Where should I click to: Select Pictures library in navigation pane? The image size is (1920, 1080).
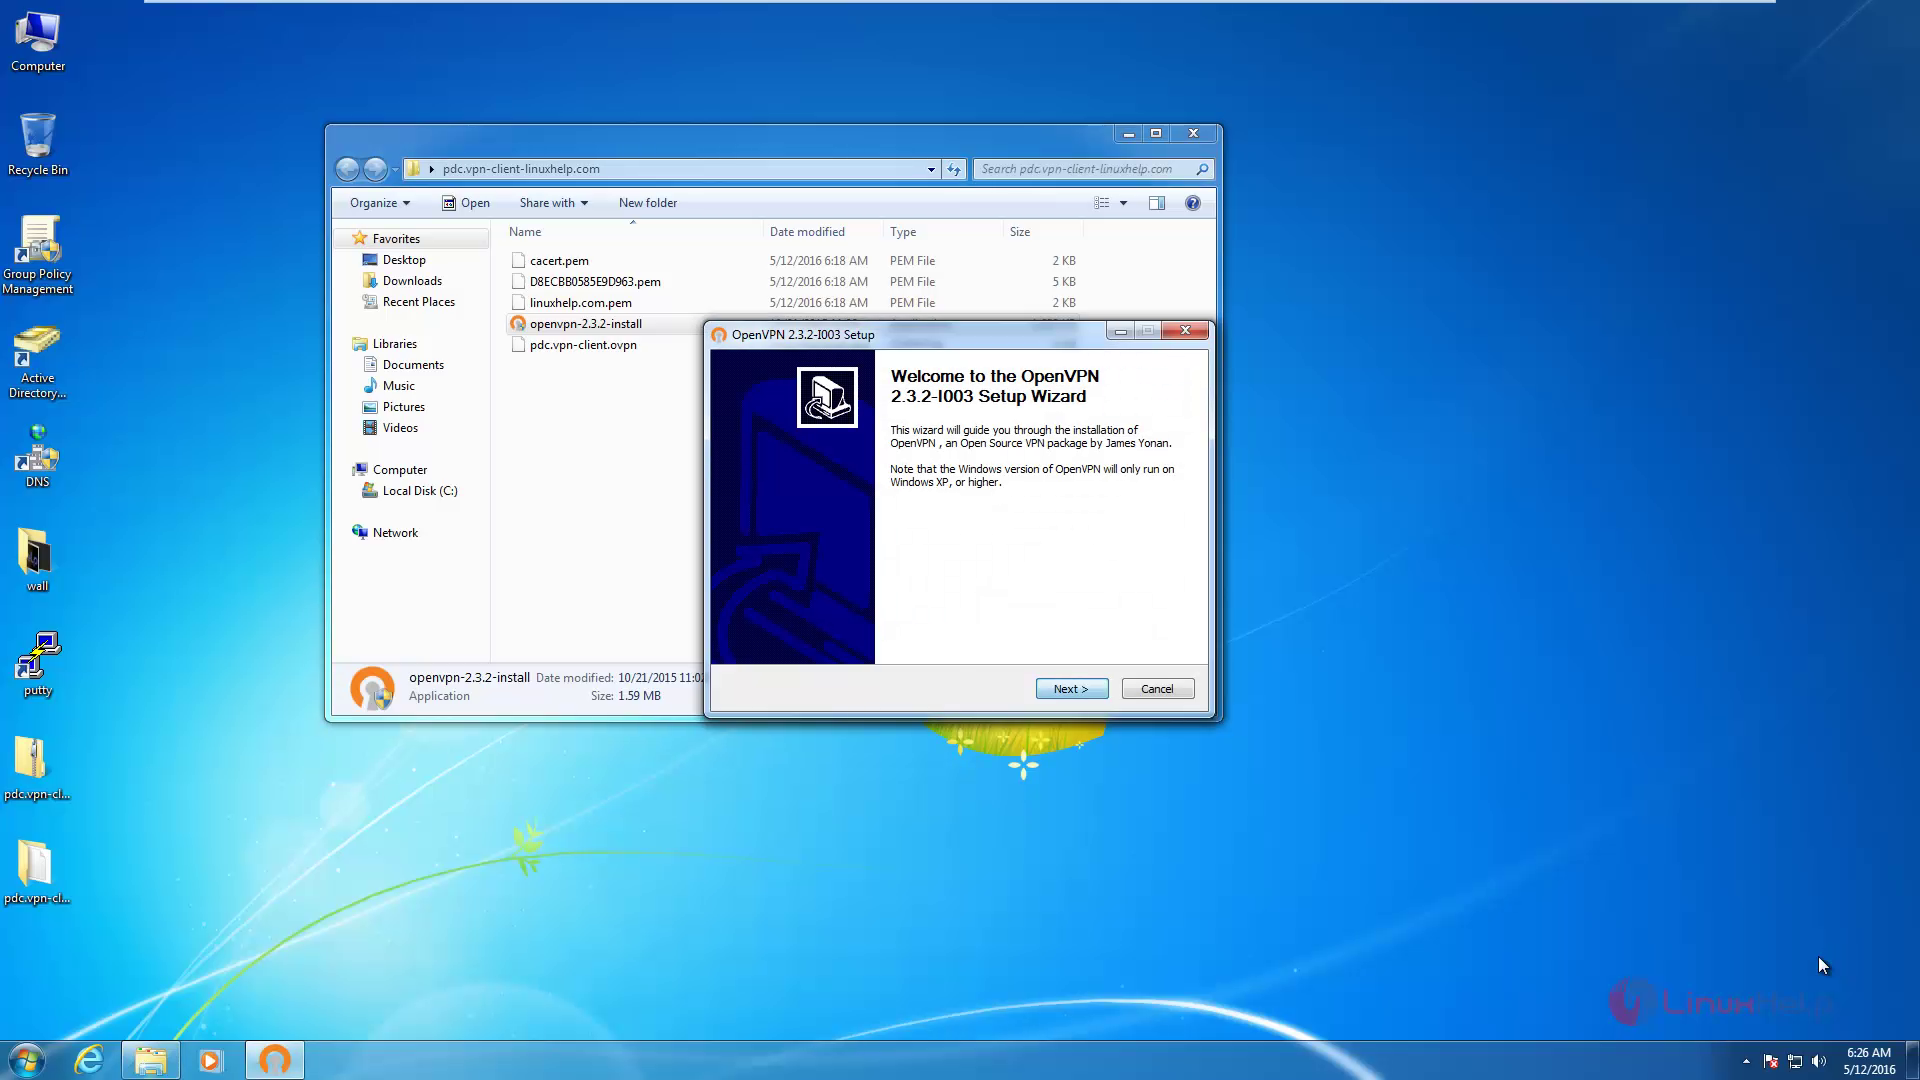pos(403,407)
